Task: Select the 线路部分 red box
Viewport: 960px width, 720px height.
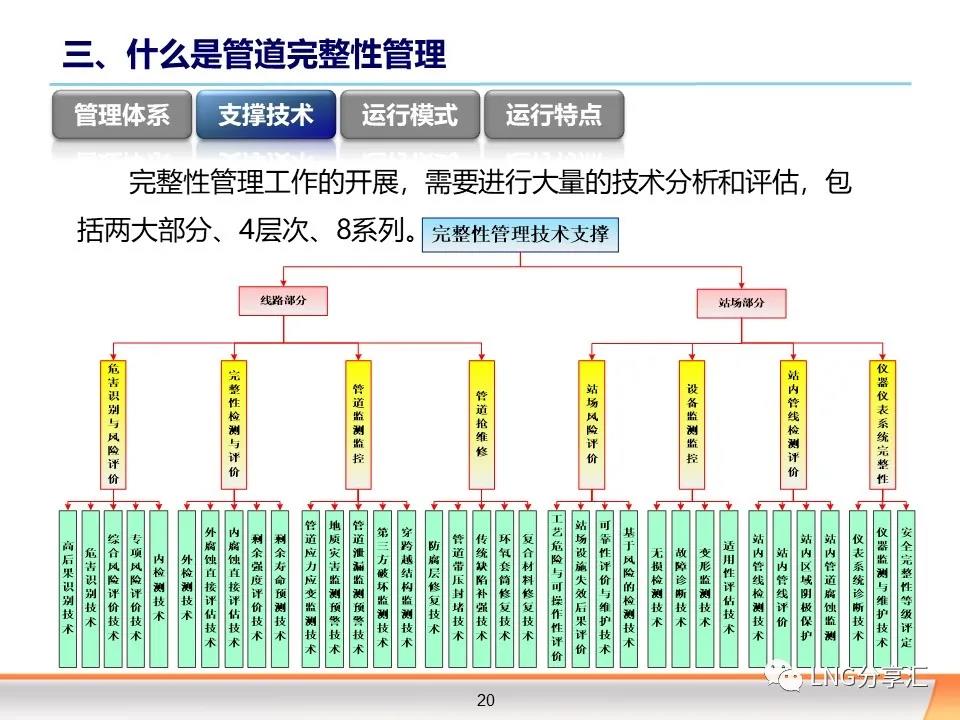Action: coord(283,301)
